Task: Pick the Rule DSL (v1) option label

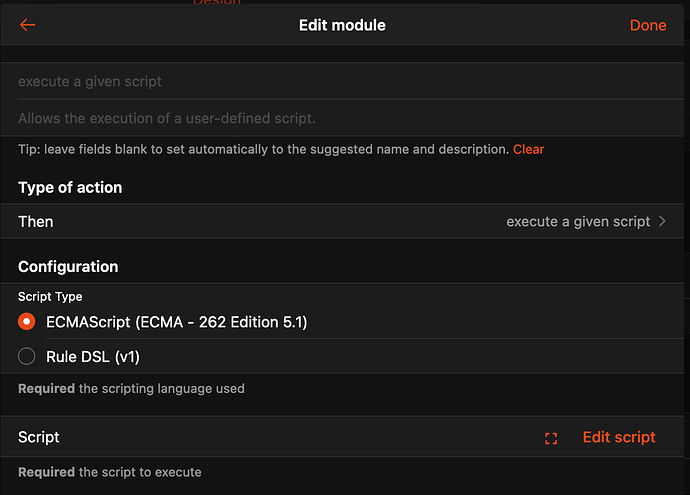Action: [93, 356]
